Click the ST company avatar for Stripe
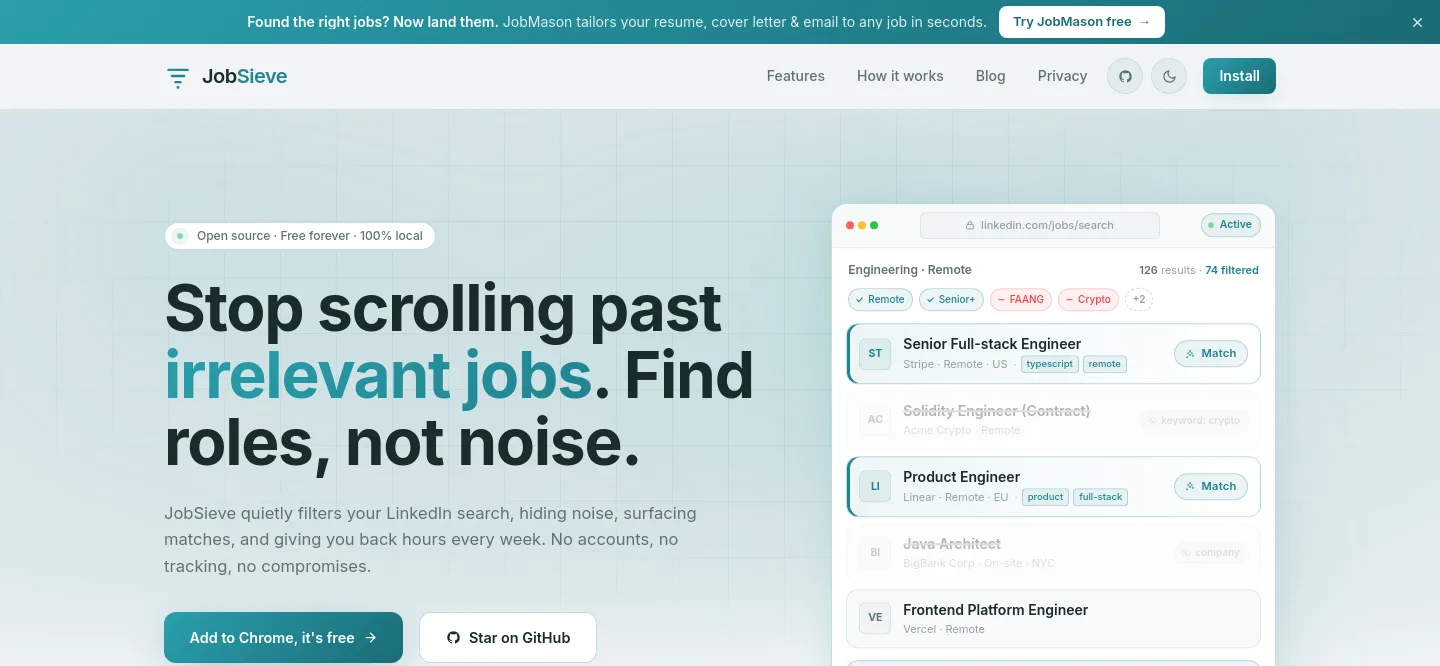Image resolution: width=1440 pixels, height=666 pixels. (875, 353)
